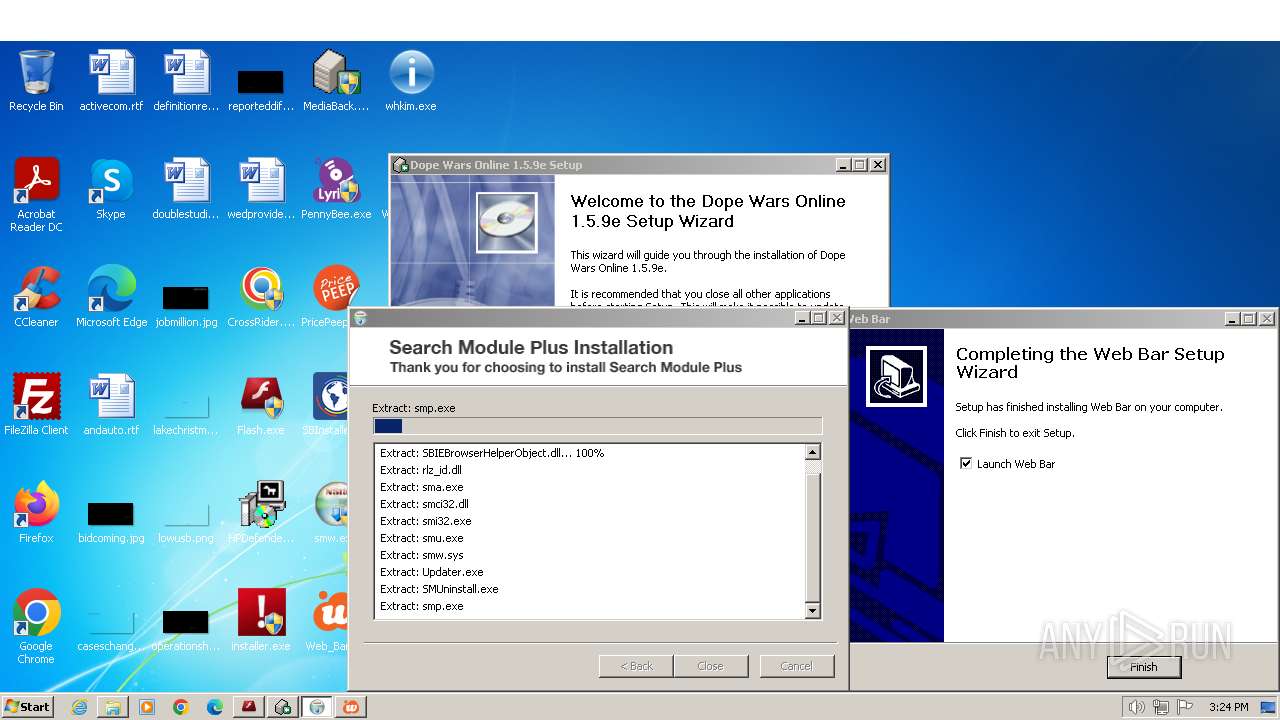This screenshot has height=720, width=1280.
Task: Click Finish in Web Bar Setup
Action: tap(1144, 667)
